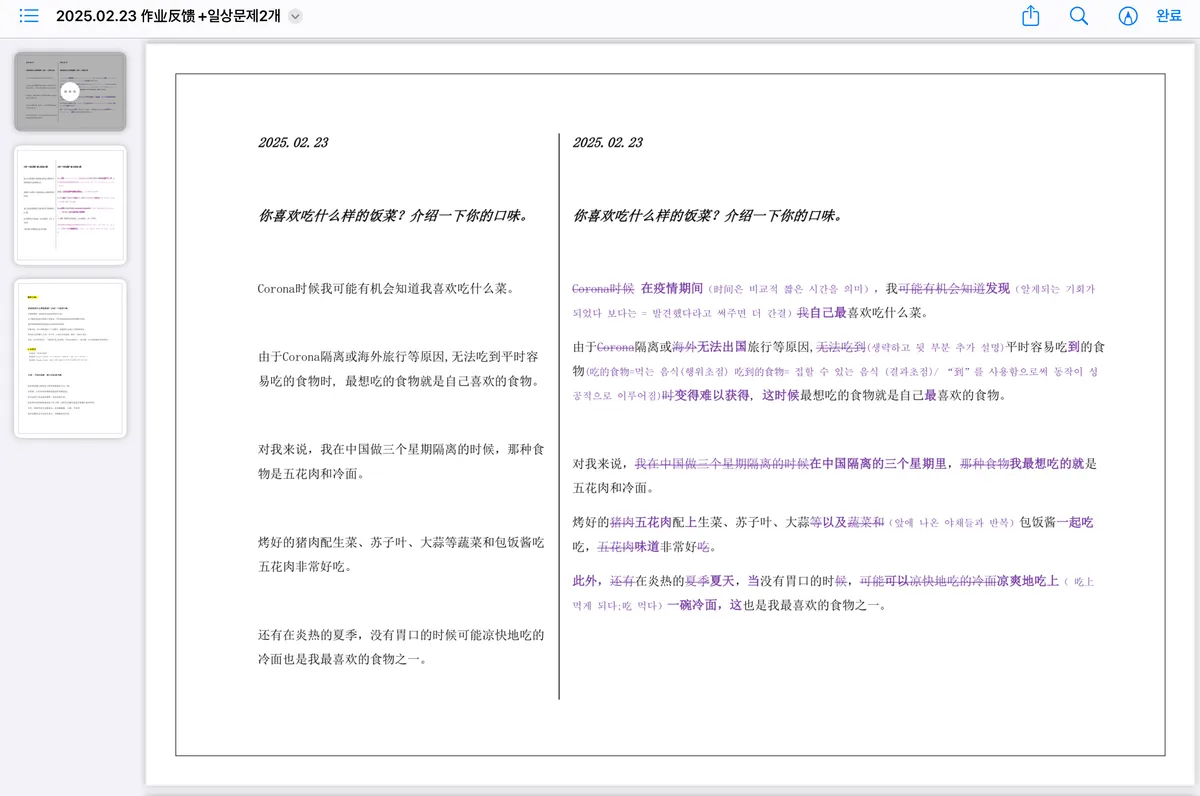Click the correction '在疫情期间' in right column
The height and width of the screenshot is (796, 1200).
672,289
